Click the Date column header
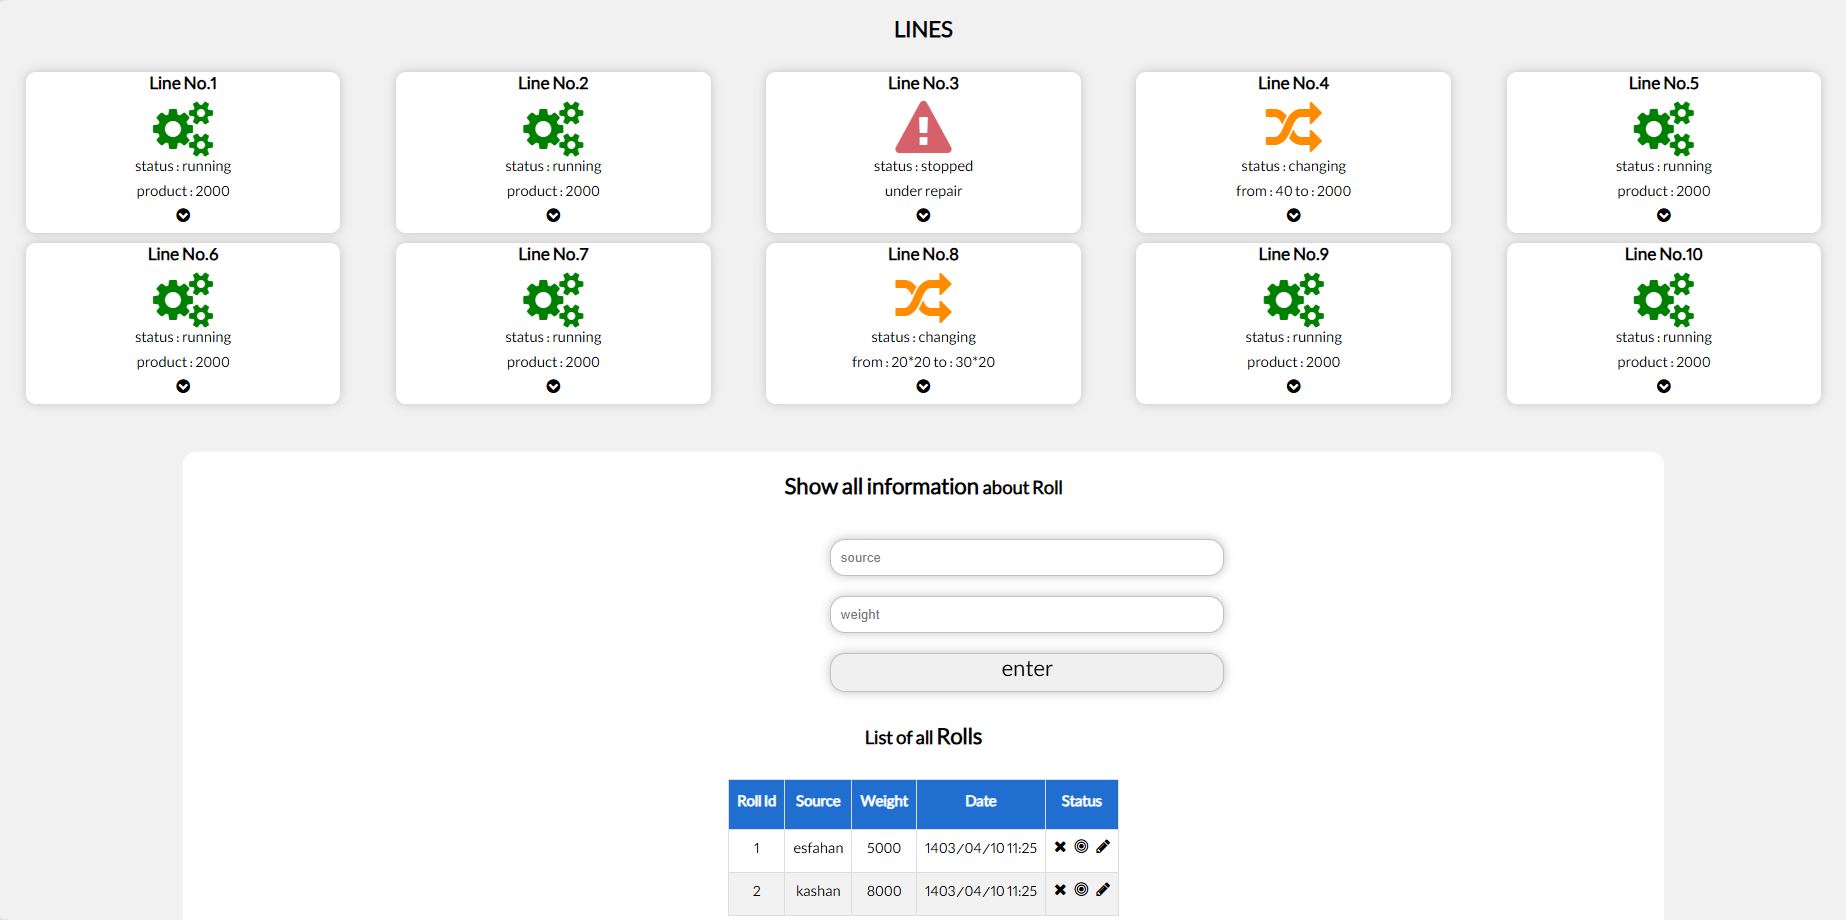The height and width of the screenshot is (920, 1846). 981,803
